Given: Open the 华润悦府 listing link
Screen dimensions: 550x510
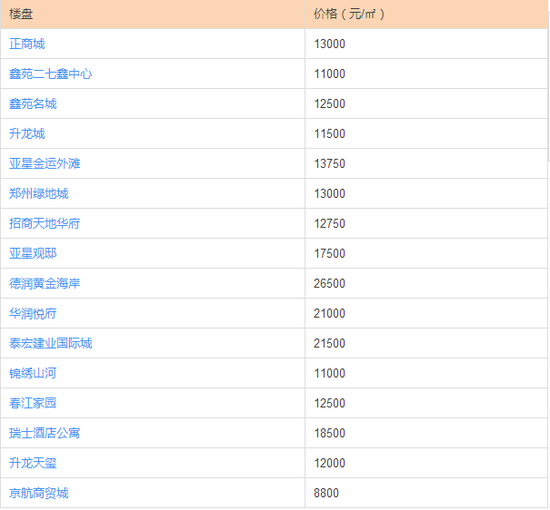Looking at the screenshot, I should [x=33, y=314].
